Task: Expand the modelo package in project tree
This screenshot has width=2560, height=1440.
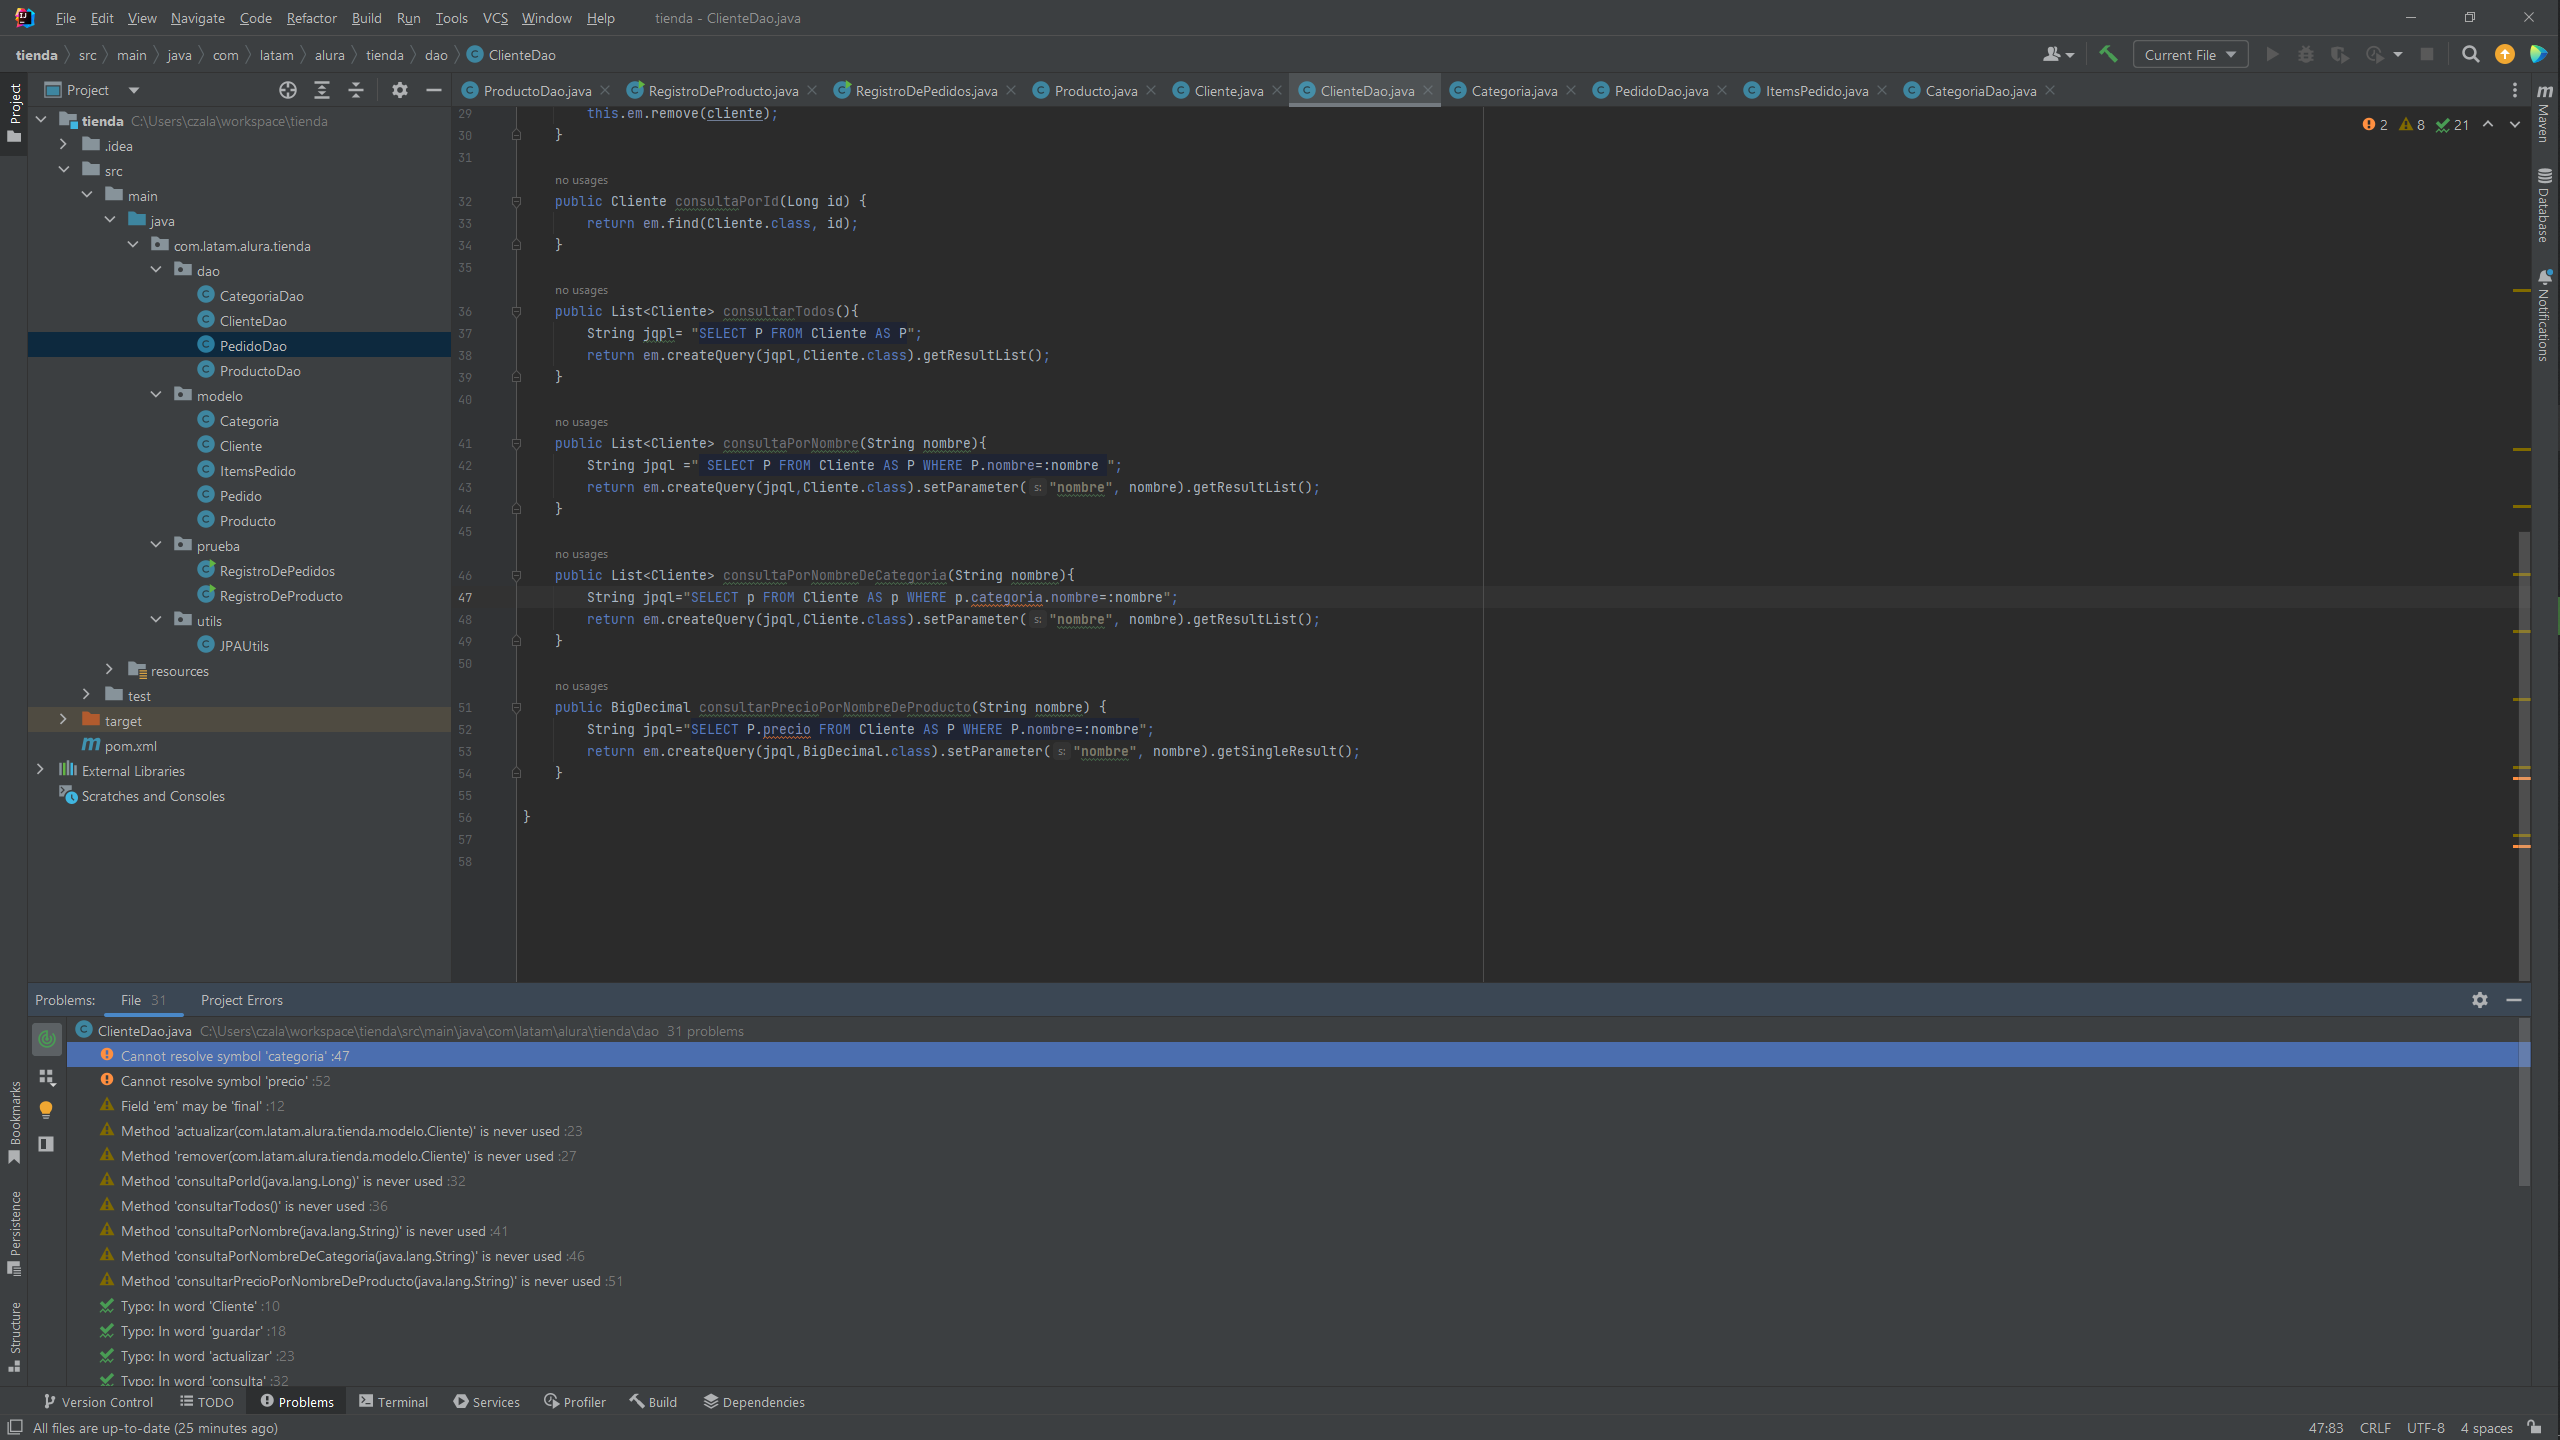Action: pos(156,396)
